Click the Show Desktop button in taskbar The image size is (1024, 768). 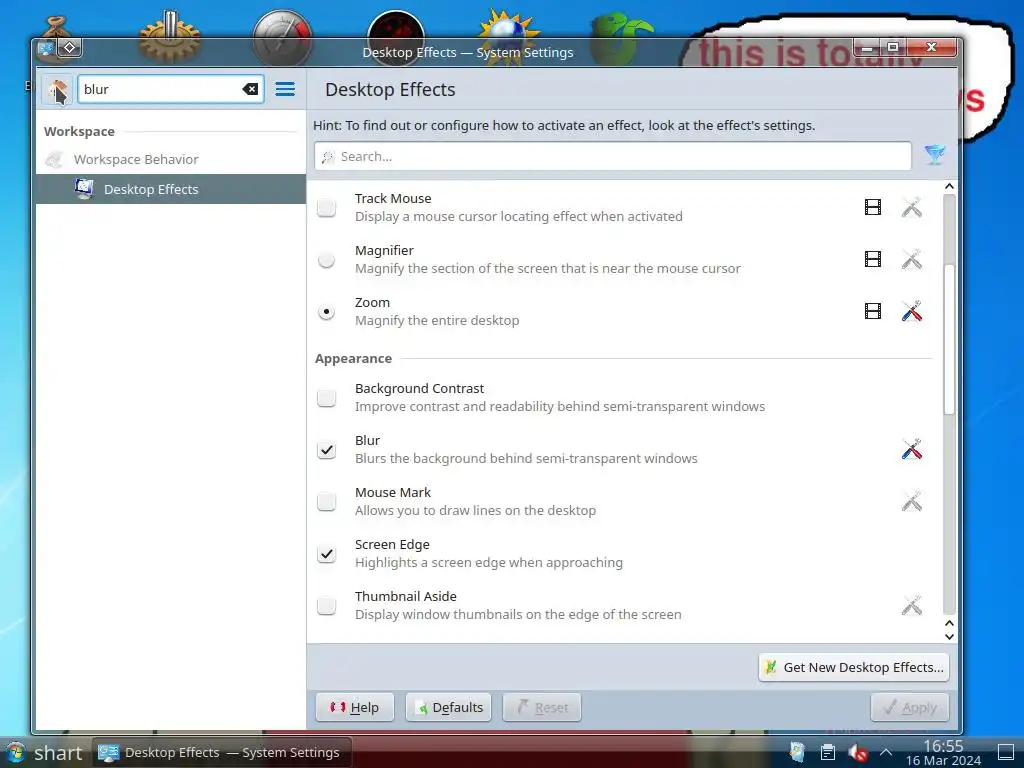click(x=1006, y=752)
